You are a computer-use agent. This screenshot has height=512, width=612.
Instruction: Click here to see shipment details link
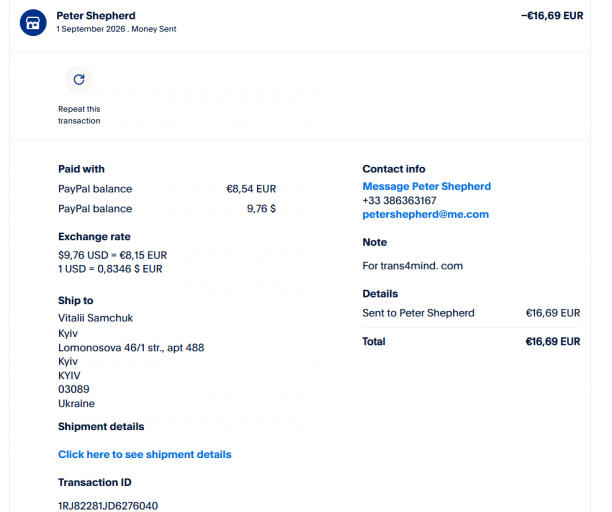(145, 454)
